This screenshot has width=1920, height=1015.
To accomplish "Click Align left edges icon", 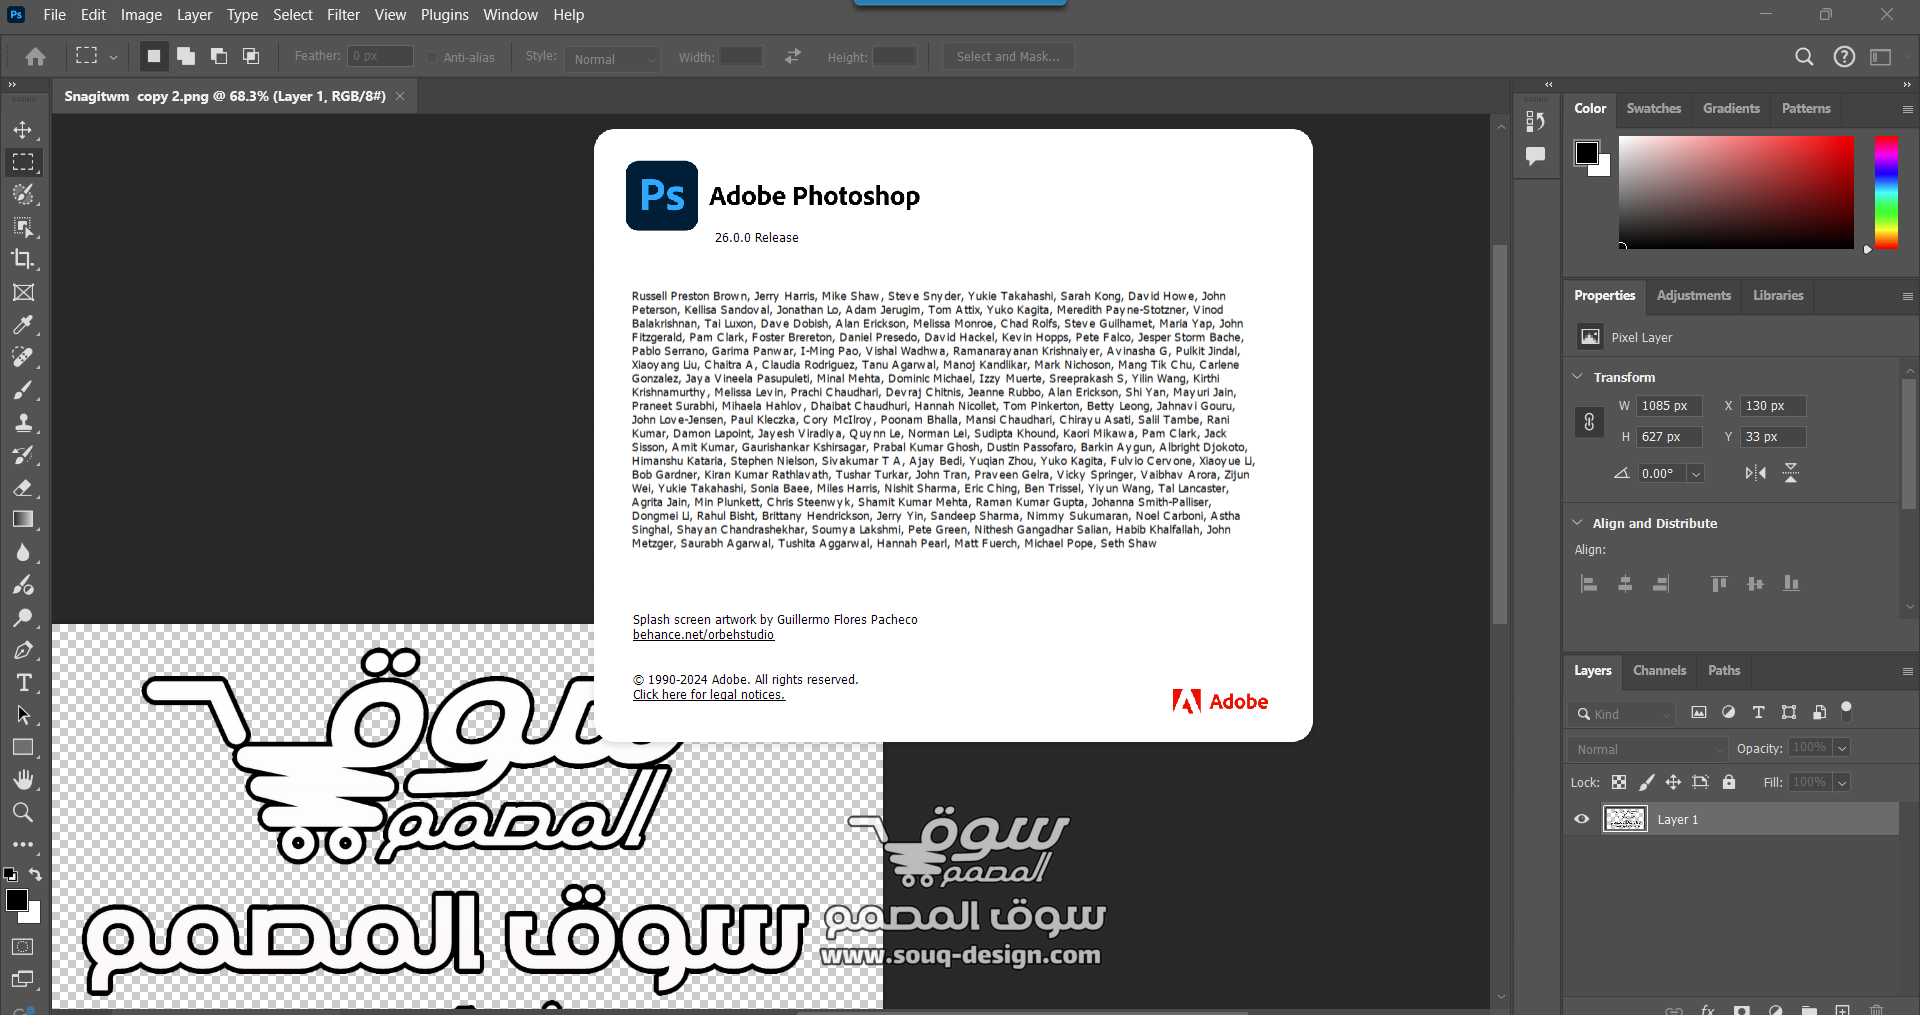I will coord(1589,584).
